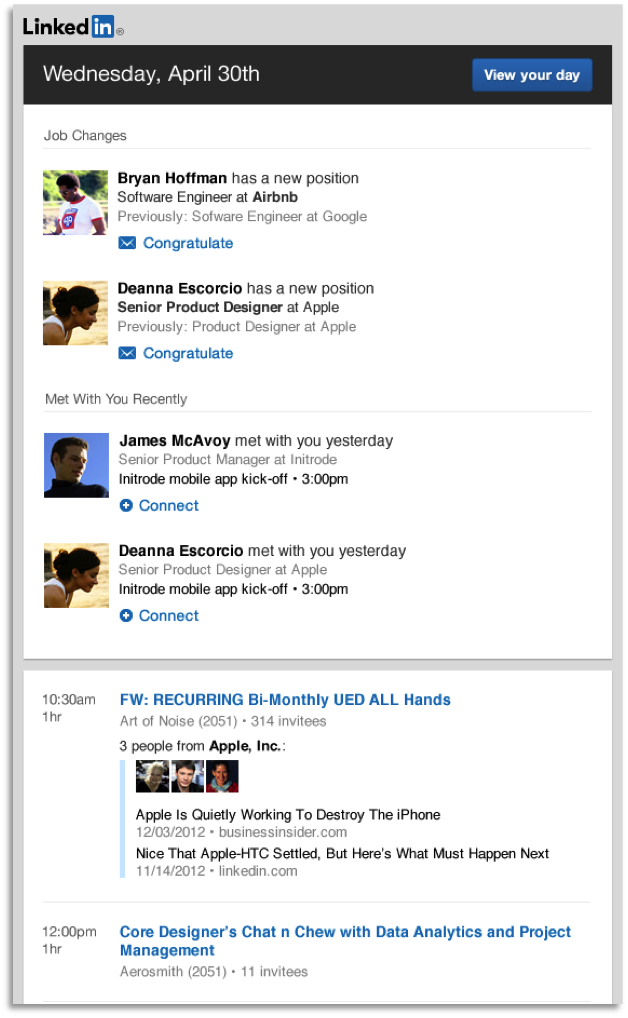Click plus icon under Deanna Escorcio meeting
The height and width of the screenshot is (1018, 628).
126,615
